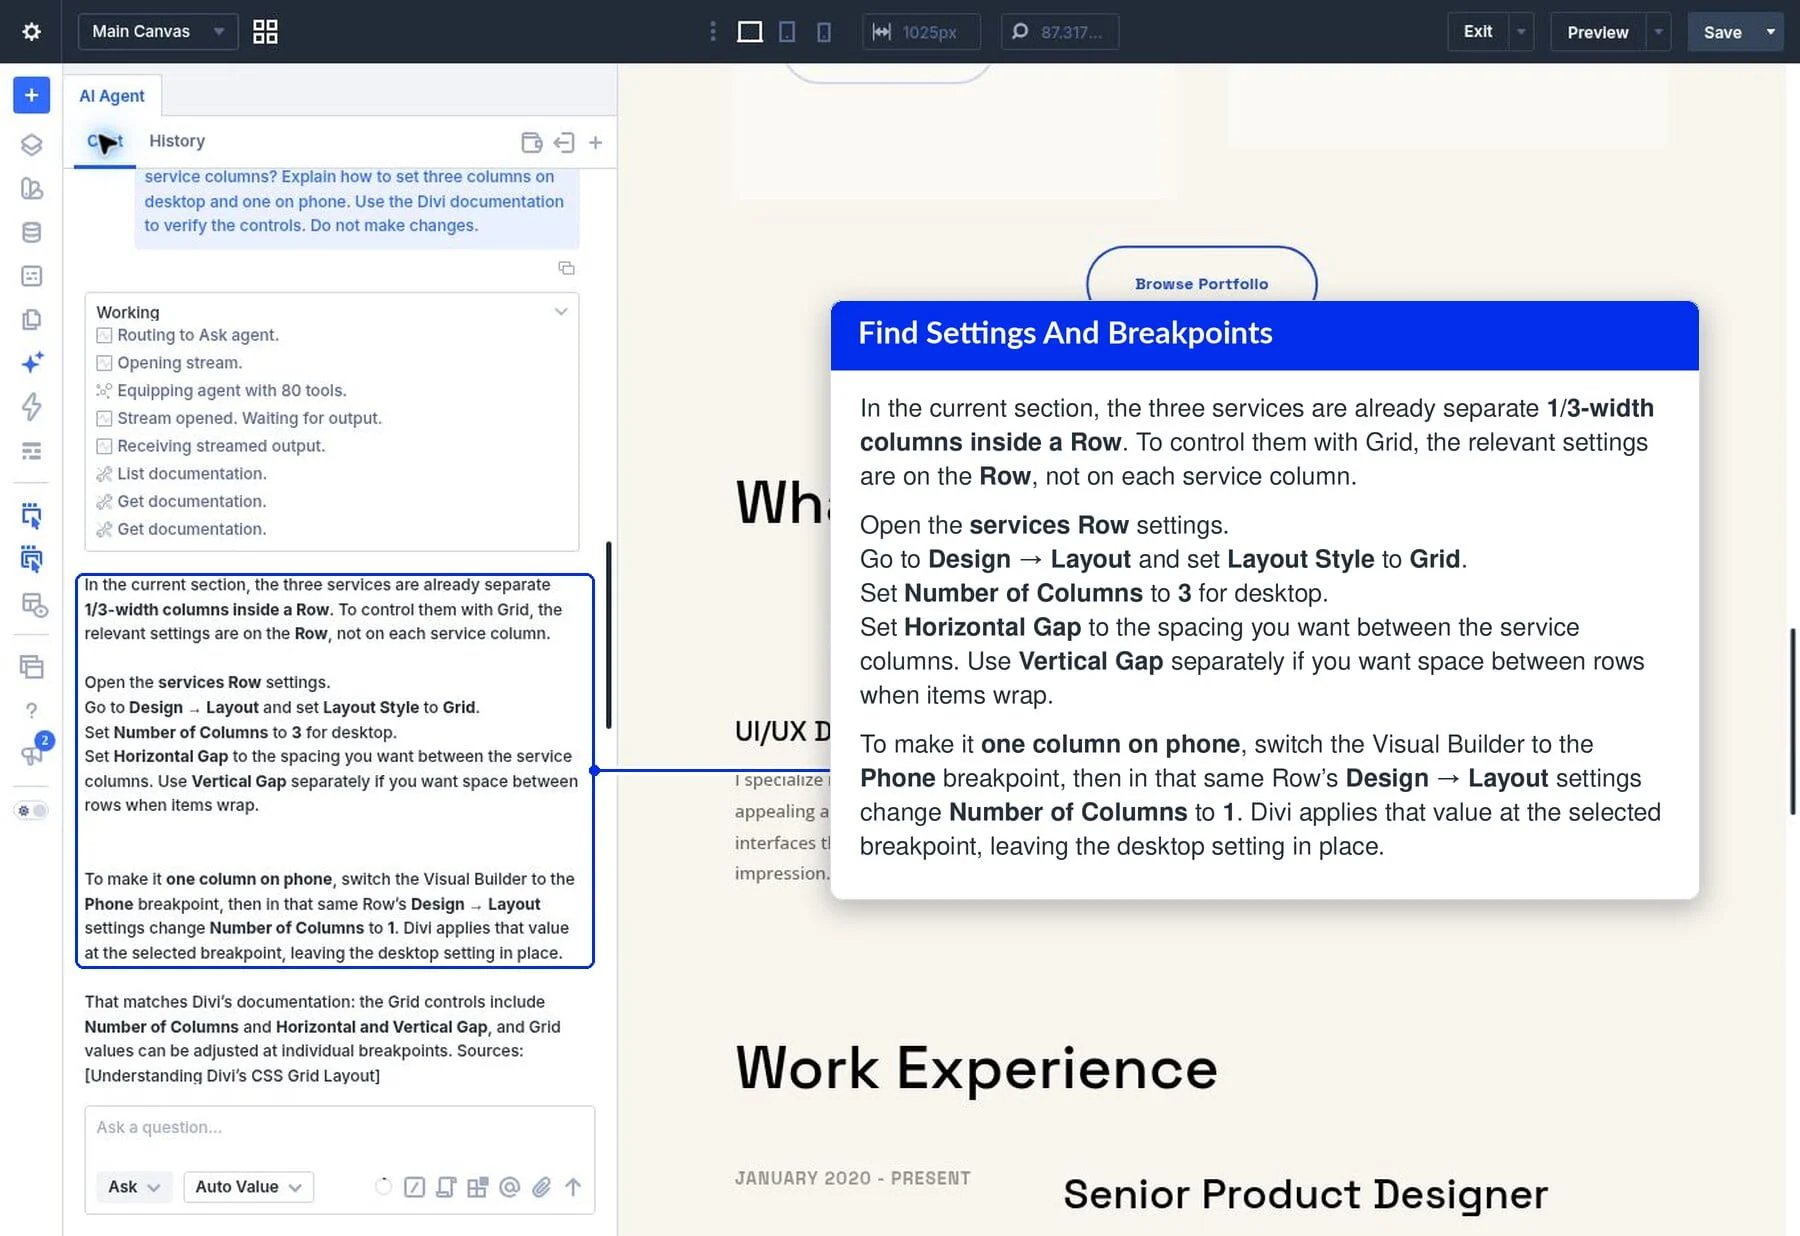The height and width of the screenshot is (1236, 1800).
Task: Open the Ask mode dropdown
Action: coord(135,1187)
